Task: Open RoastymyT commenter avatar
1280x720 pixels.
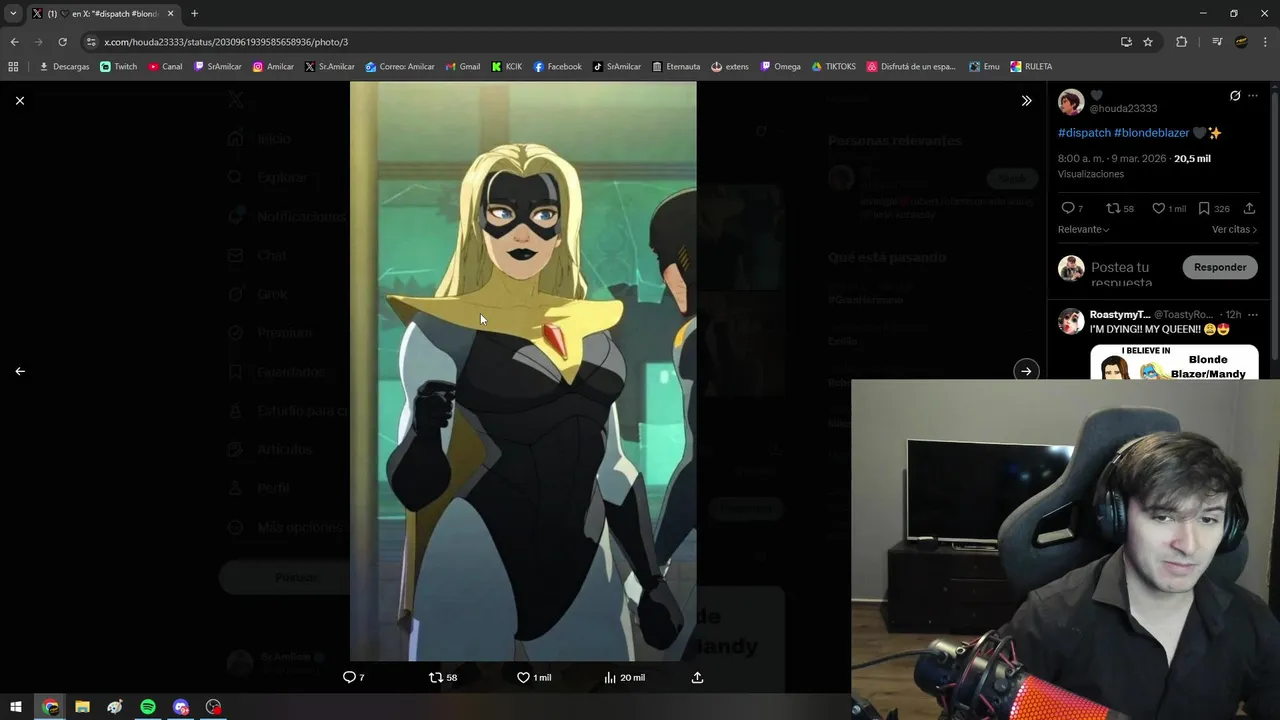Action: [x=1071, y=321]
